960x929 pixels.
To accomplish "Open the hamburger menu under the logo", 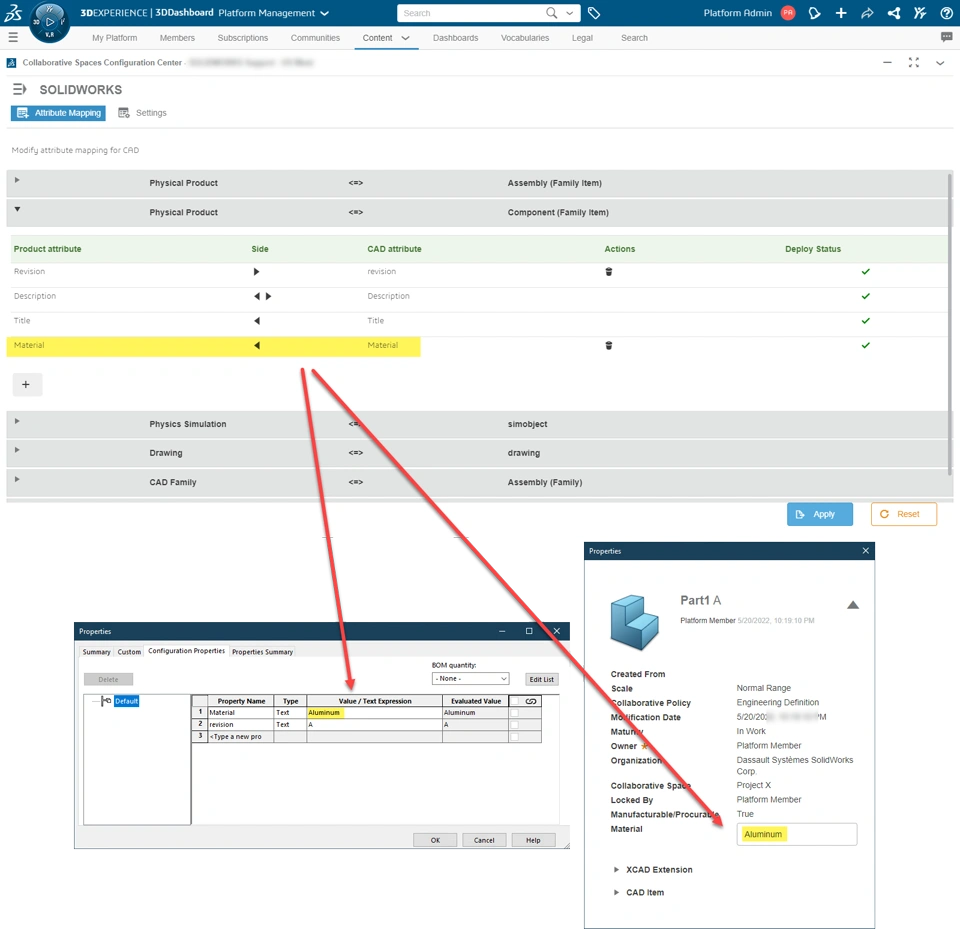I will [13, 38].
